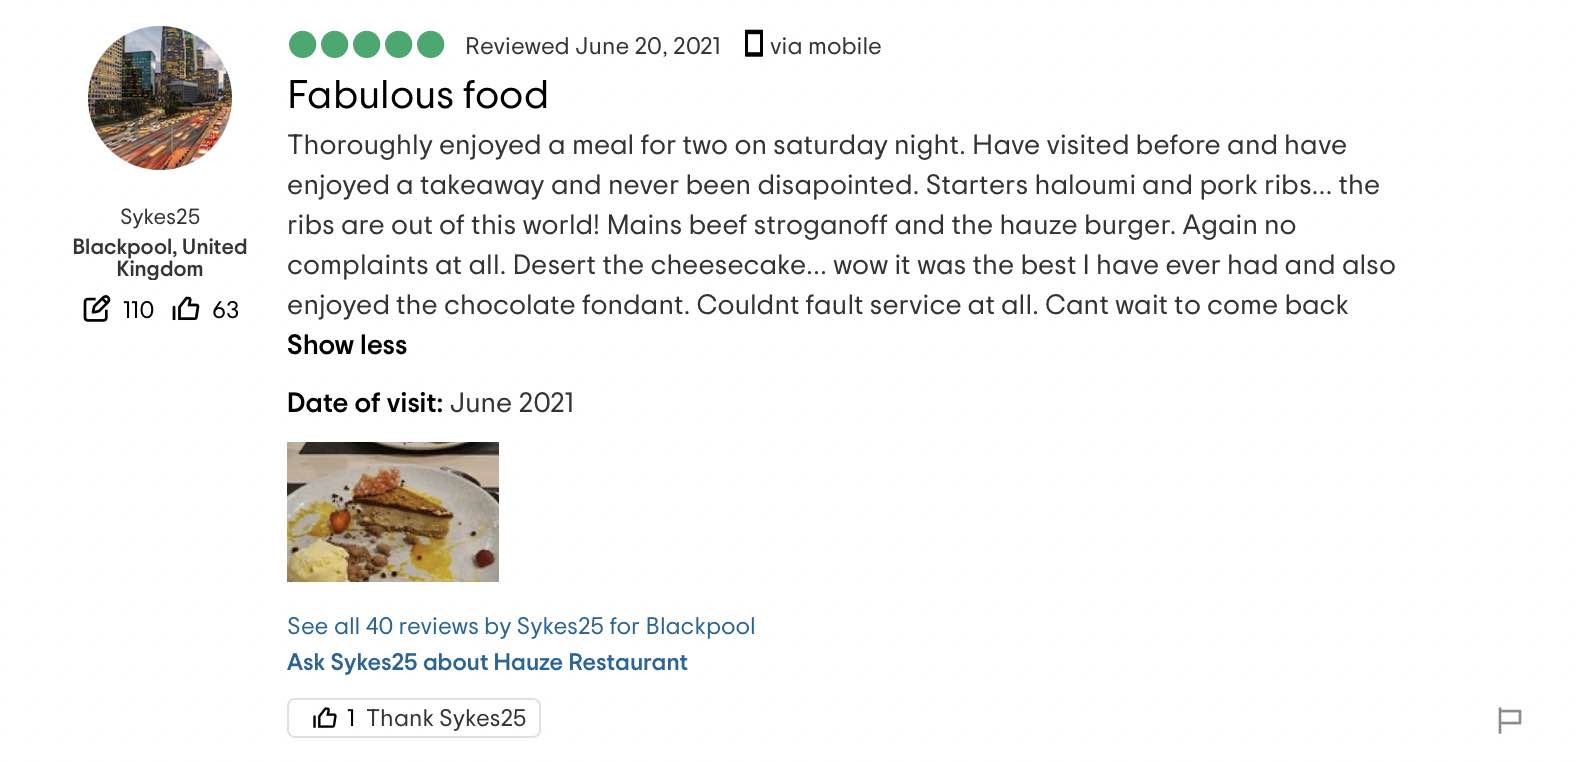
Task: Click the 110 contributions count
Action: [x=138, y=310]
